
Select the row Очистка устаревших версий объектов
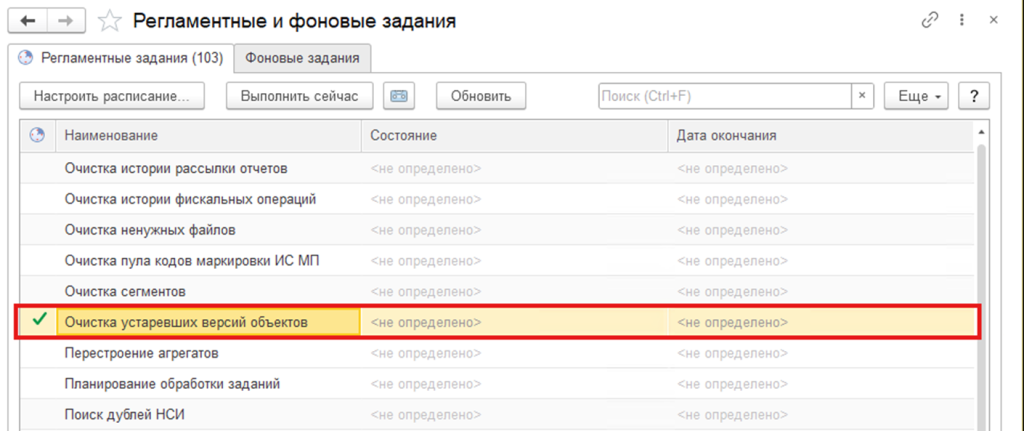point(498,322)
